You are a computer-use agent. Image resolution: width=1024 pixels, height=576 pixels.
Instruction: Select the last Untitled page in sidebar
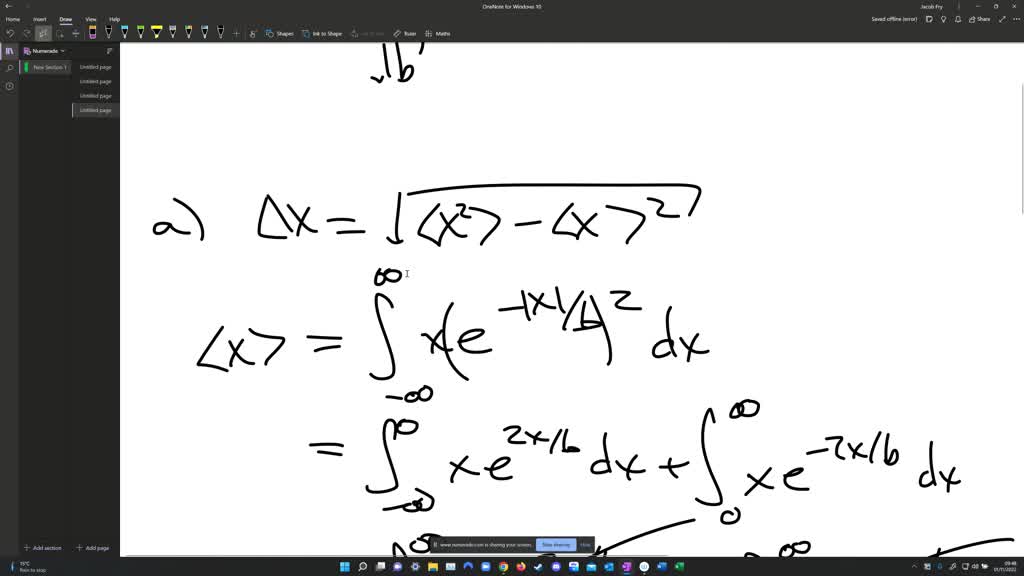pos(95,110)
